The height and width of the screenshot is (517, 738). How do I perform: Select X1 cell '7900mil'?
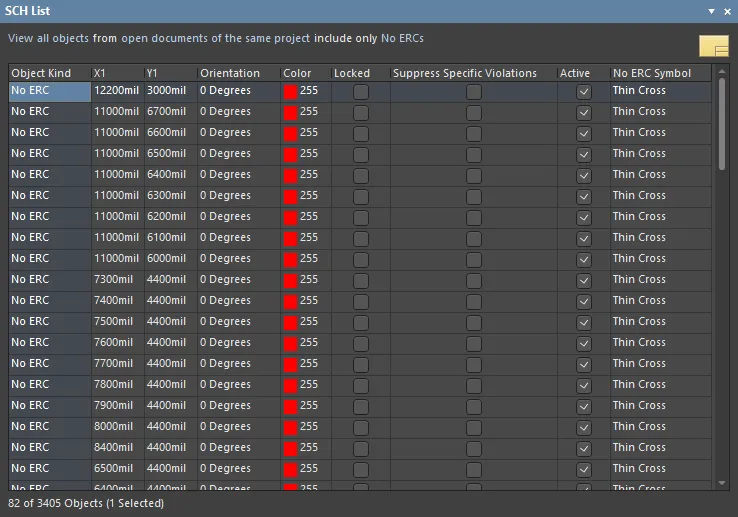click(118, 406)
